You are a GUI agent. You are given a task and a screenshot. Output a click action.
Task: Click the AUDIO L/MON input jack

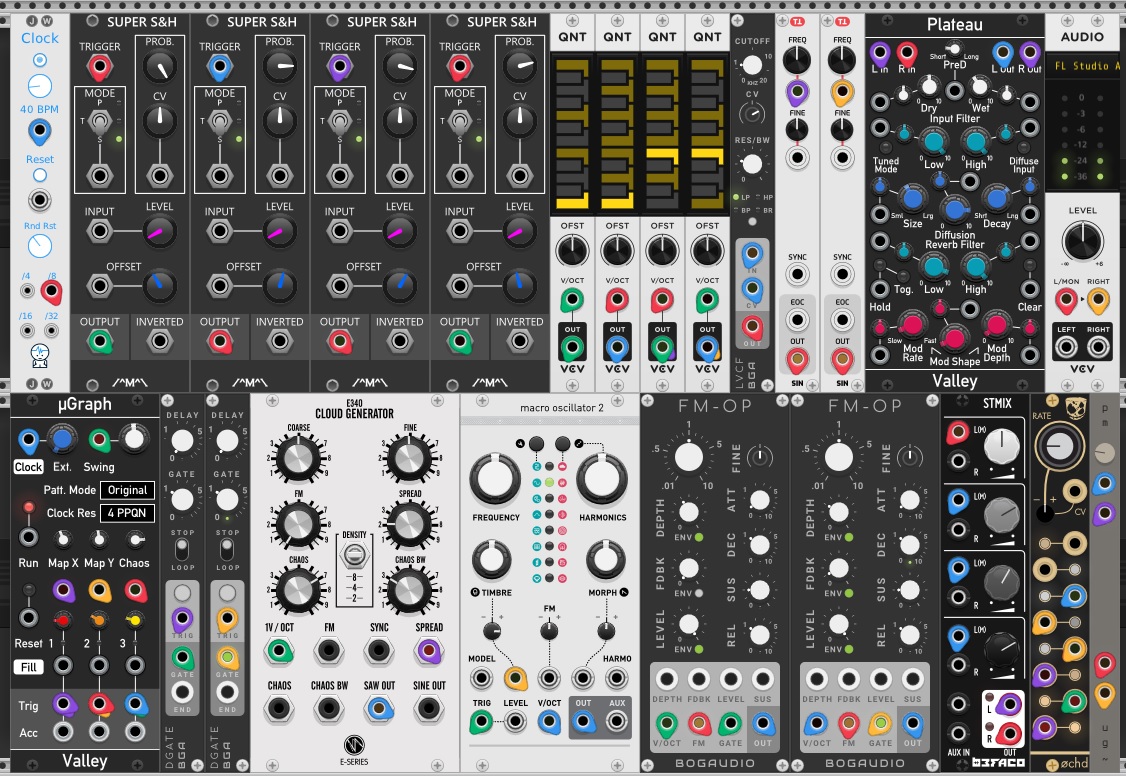pyautogui.click(x=1066, y=301)
